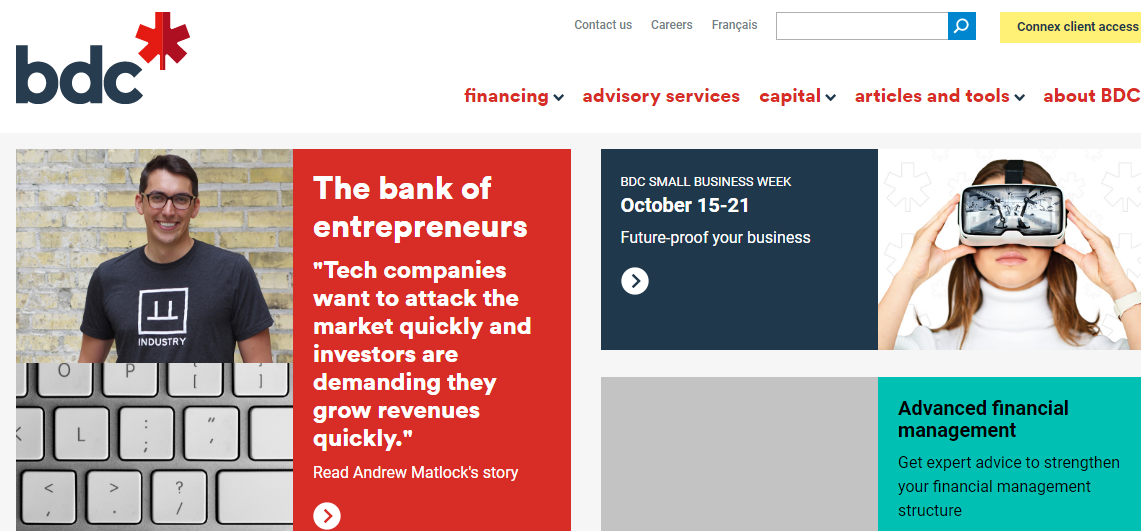This screenshot has width=1141, height=531.
Task: Click the Contact us link
Action: (x=603, y=25)
